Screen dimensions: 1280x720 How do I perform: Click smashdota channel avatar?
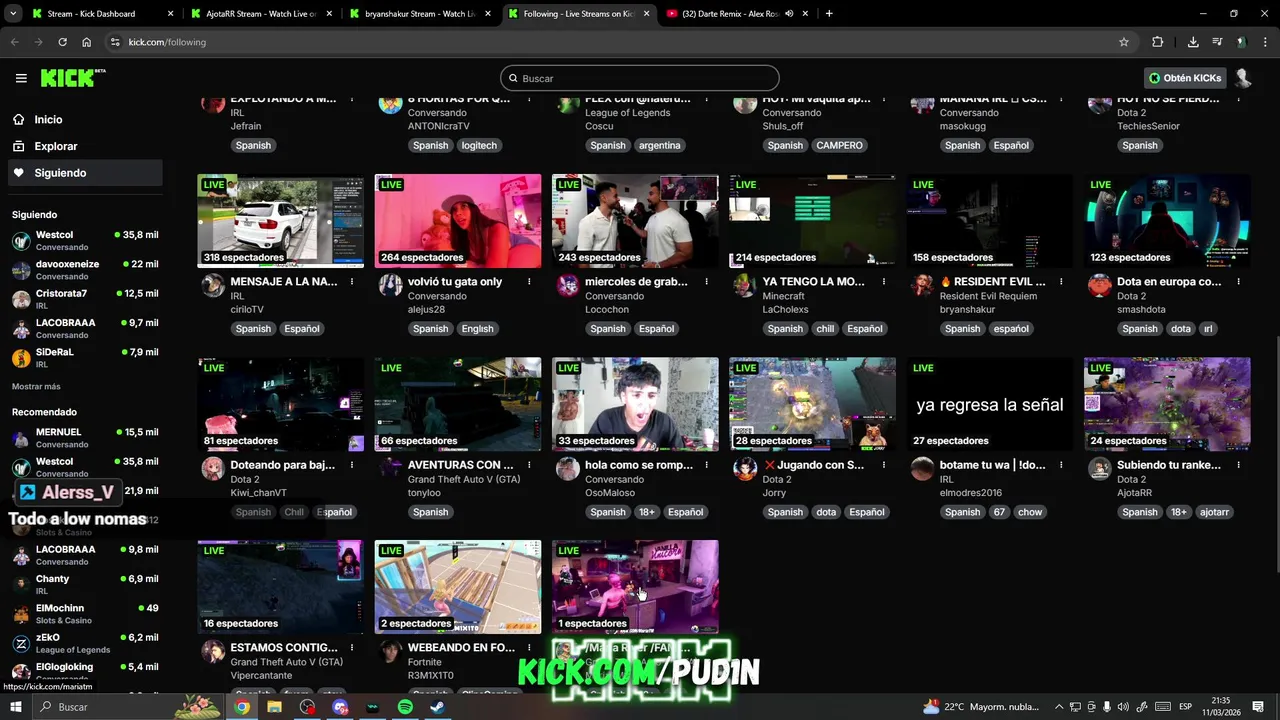point(1099,286)
